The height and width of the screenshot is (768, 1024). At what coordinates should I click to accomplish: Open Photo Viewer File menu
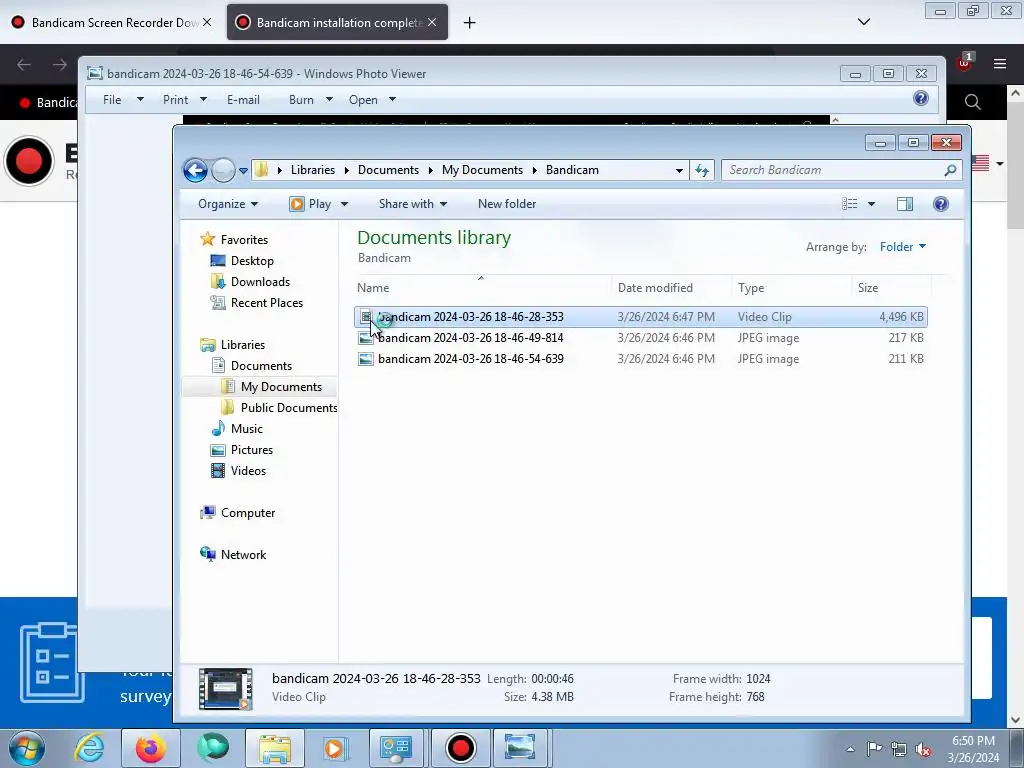(123, 100)
